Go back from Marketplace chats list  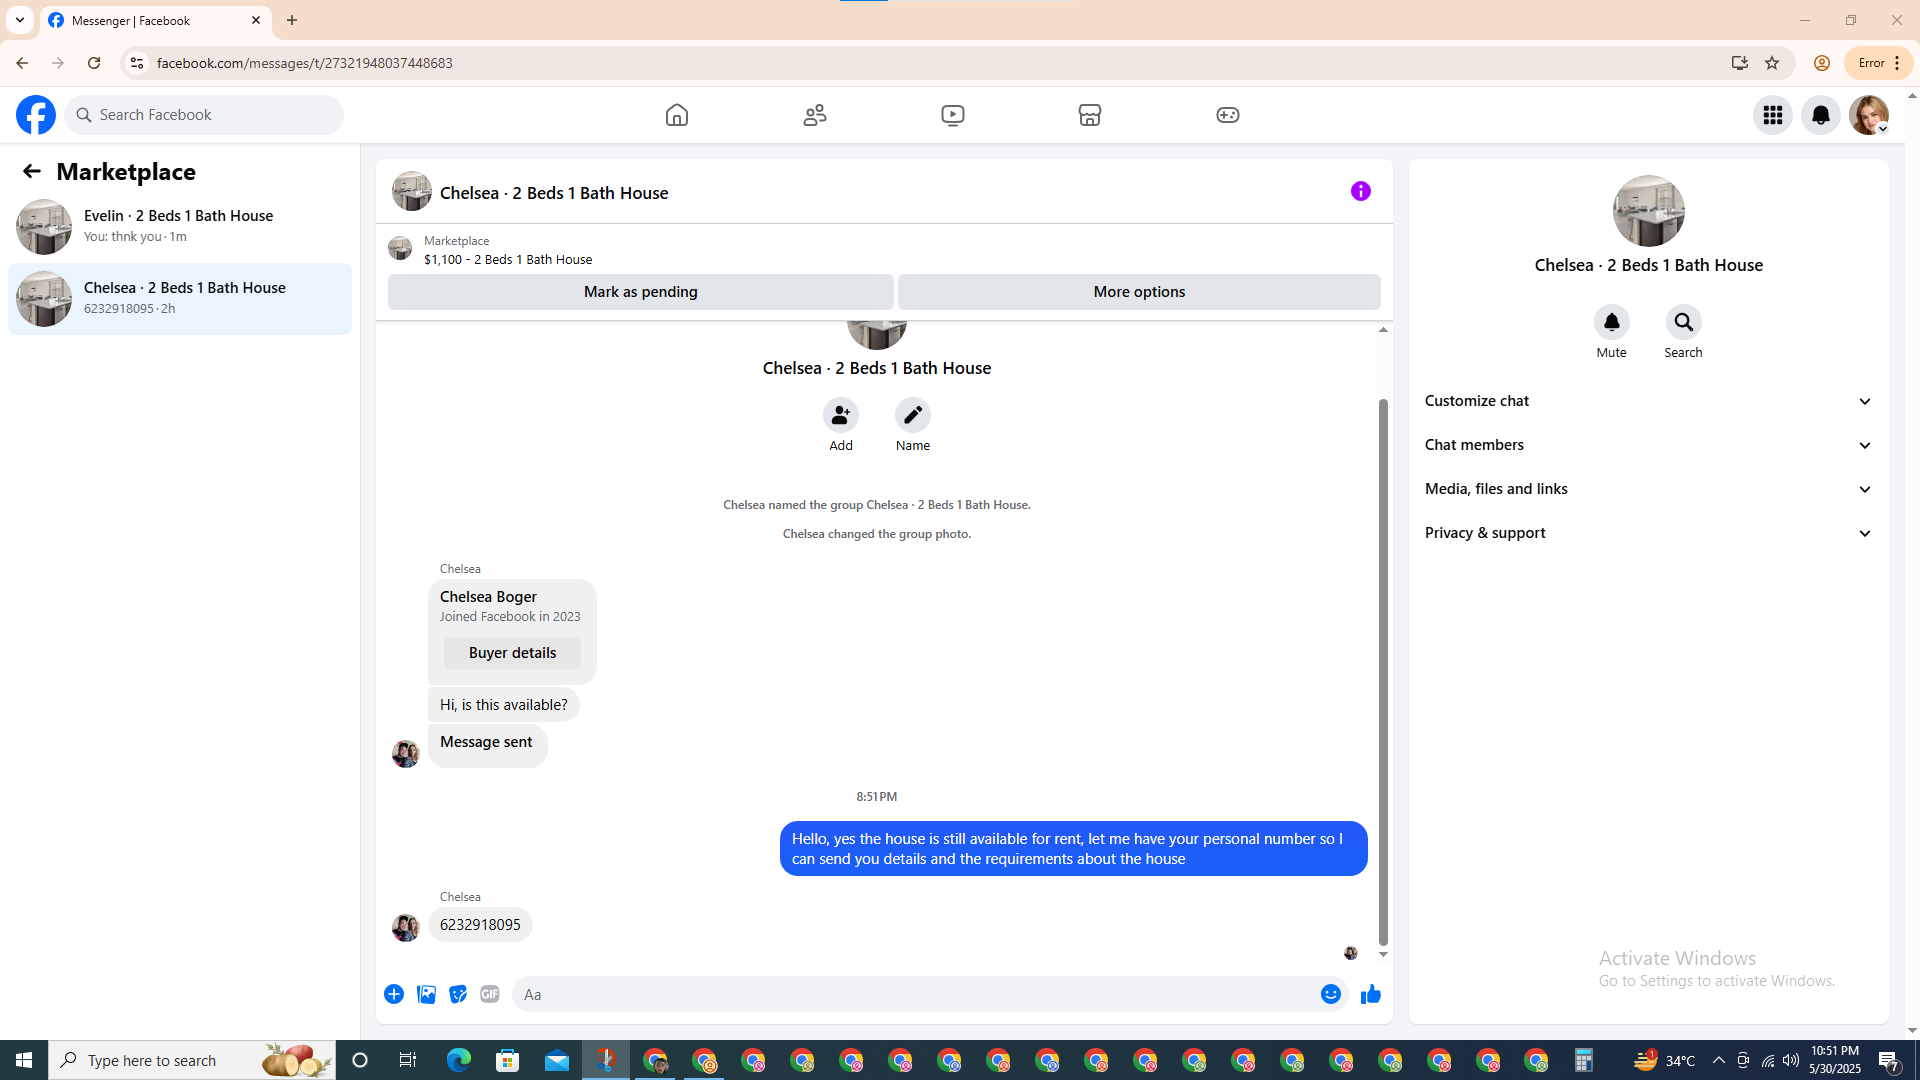[32, 171]
